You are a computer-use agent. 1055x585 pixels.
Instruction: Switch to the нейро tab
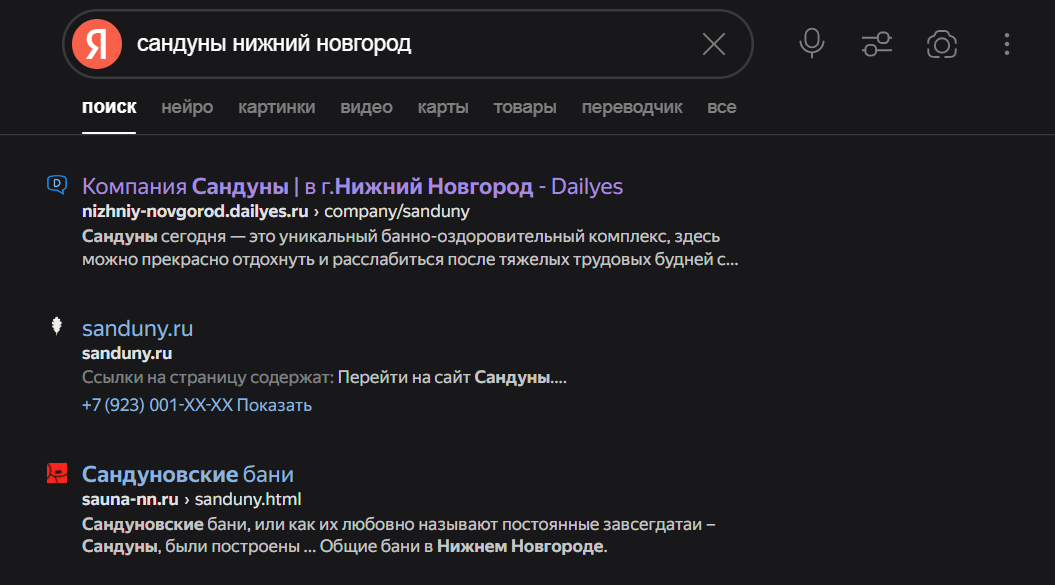(187, 107)
